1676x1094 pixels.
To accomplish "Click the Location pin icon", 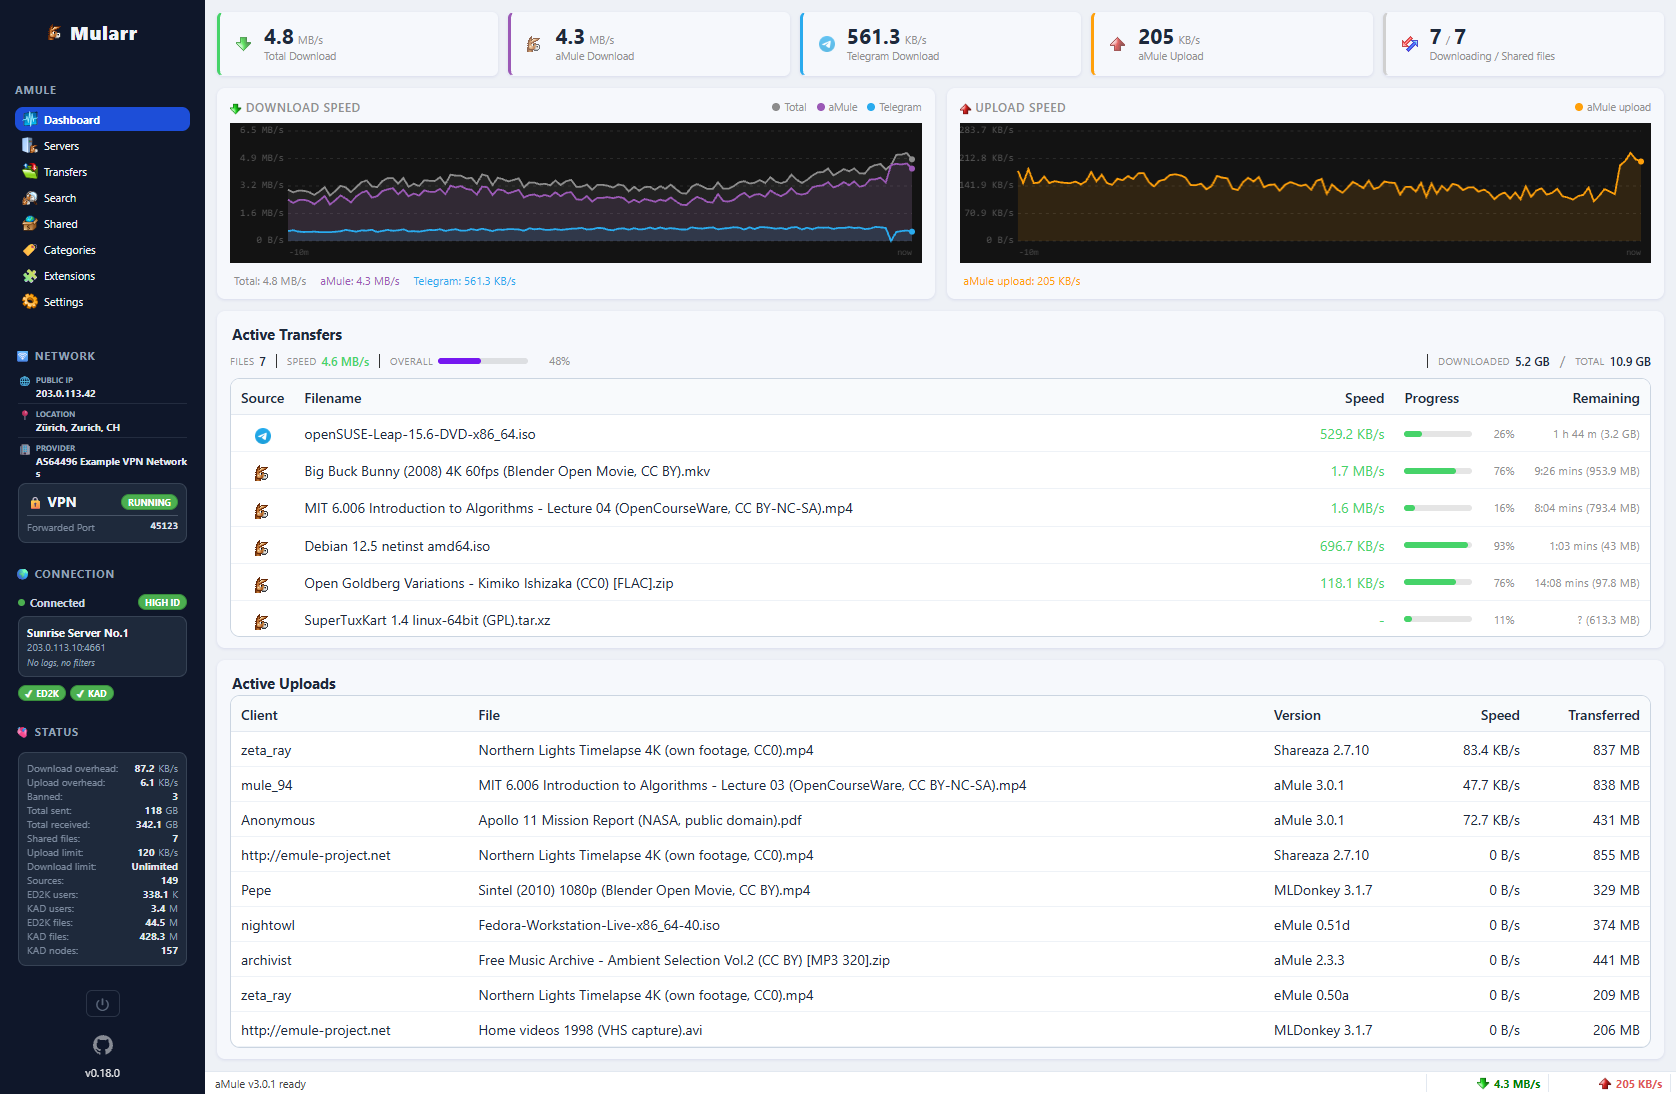I will click(25, 414).
